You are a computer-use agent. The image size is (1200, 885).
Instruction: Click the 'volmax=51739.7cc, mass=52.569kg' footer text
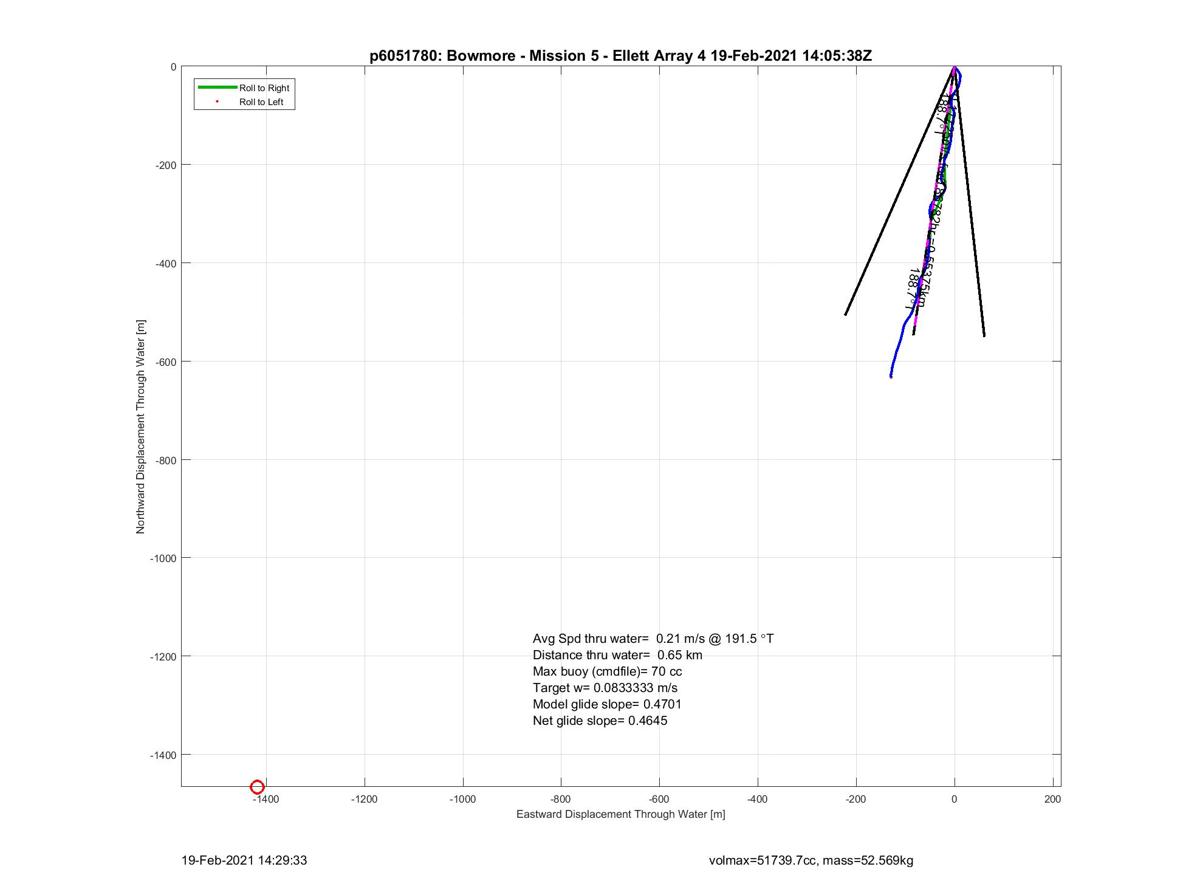tap(811, 859)
